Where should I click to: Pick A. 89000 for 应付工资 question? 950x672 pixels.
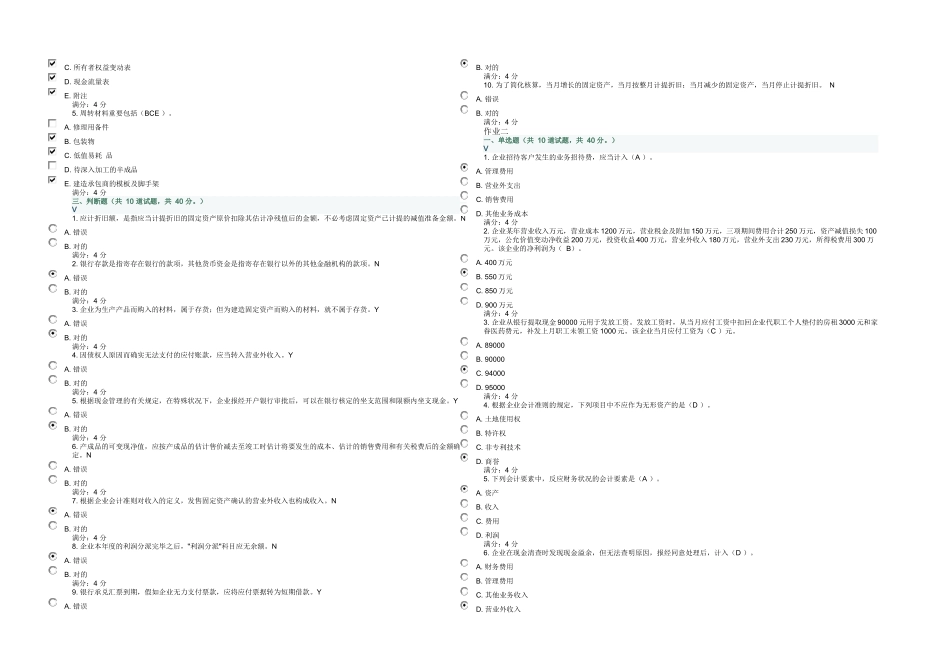tap(464, 342)
